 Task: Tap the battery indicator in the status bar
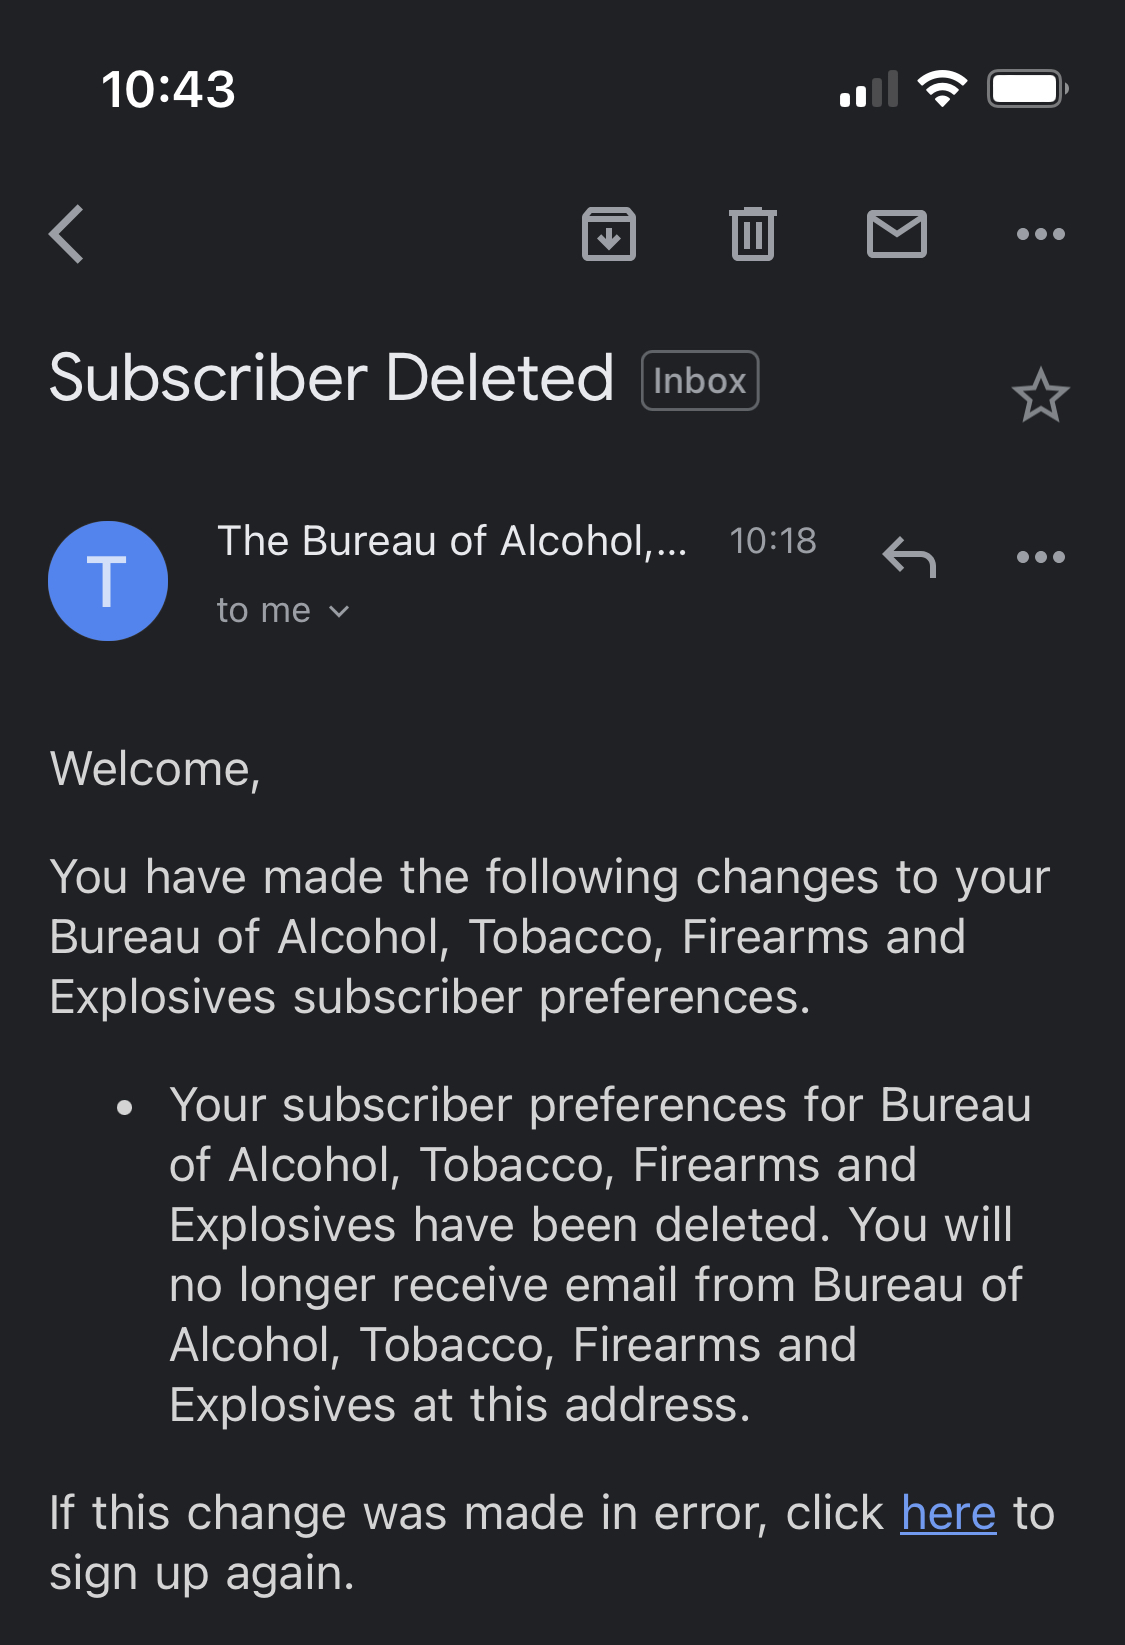[1028, 89]
